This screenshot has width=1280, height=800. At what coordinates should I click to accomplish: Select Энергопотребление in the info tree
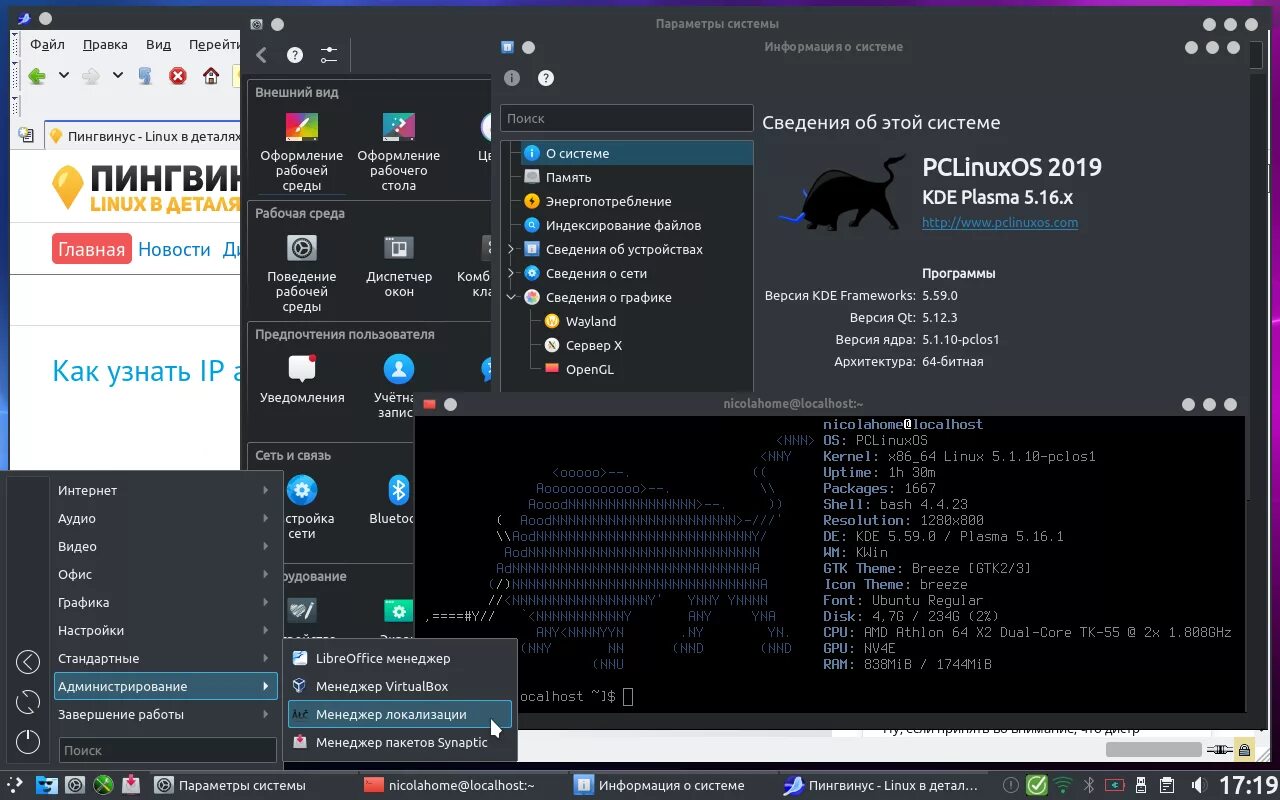(x=608, y=201)
